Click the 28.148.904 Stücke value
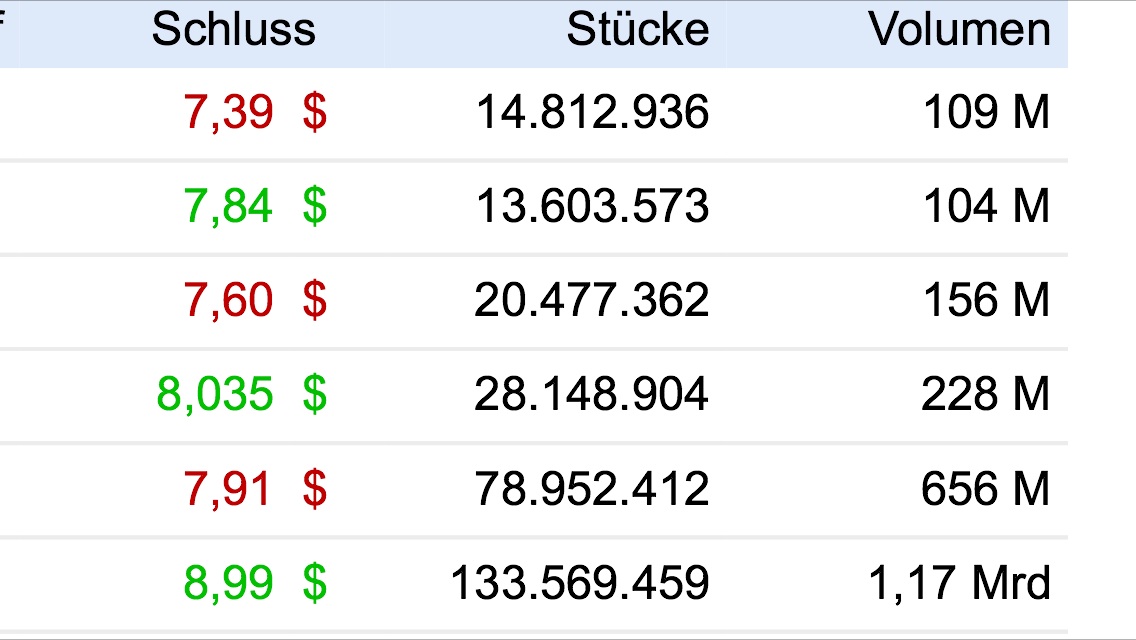This screenshot has height=640, width=1136. click(x=592, y=395)
